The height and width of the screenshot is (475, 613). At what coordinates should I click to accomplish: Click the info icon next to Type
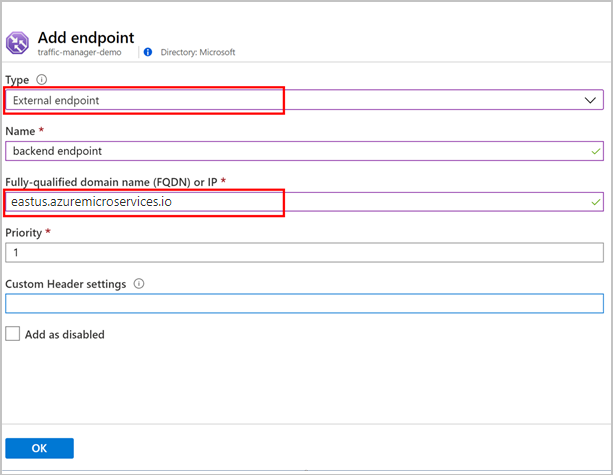[41, 79]
